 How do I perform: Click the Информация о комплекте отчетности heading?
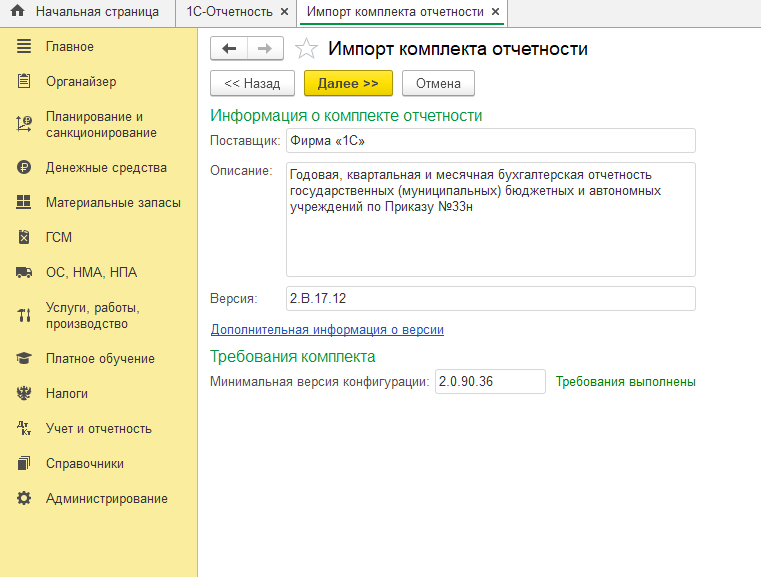click(x=346, y=115)
